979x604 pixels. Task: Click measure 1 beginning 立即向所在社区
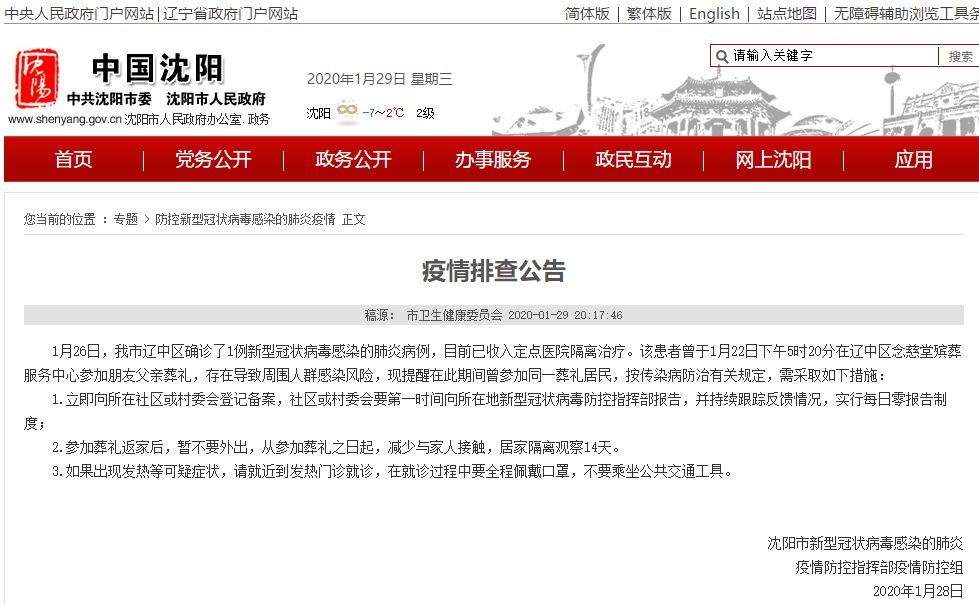tap(486, 411)
